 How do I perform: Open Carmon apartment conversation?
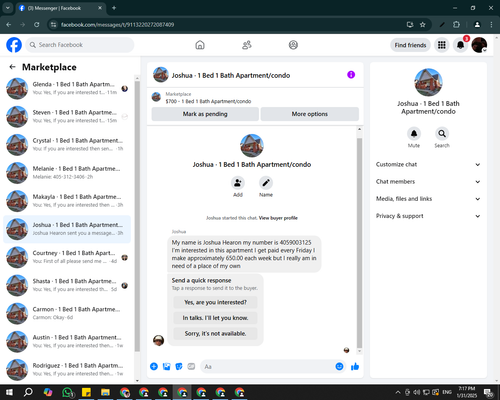(67, 313)
